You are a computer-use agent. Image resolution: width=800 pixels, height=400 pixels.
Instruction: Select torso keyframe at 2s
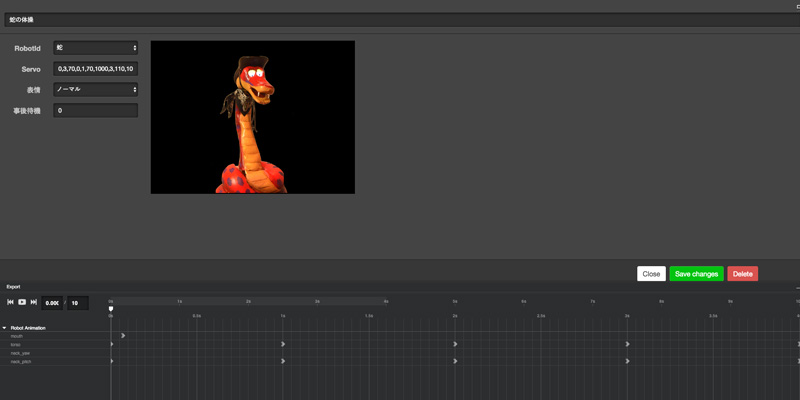click(455, 344)
